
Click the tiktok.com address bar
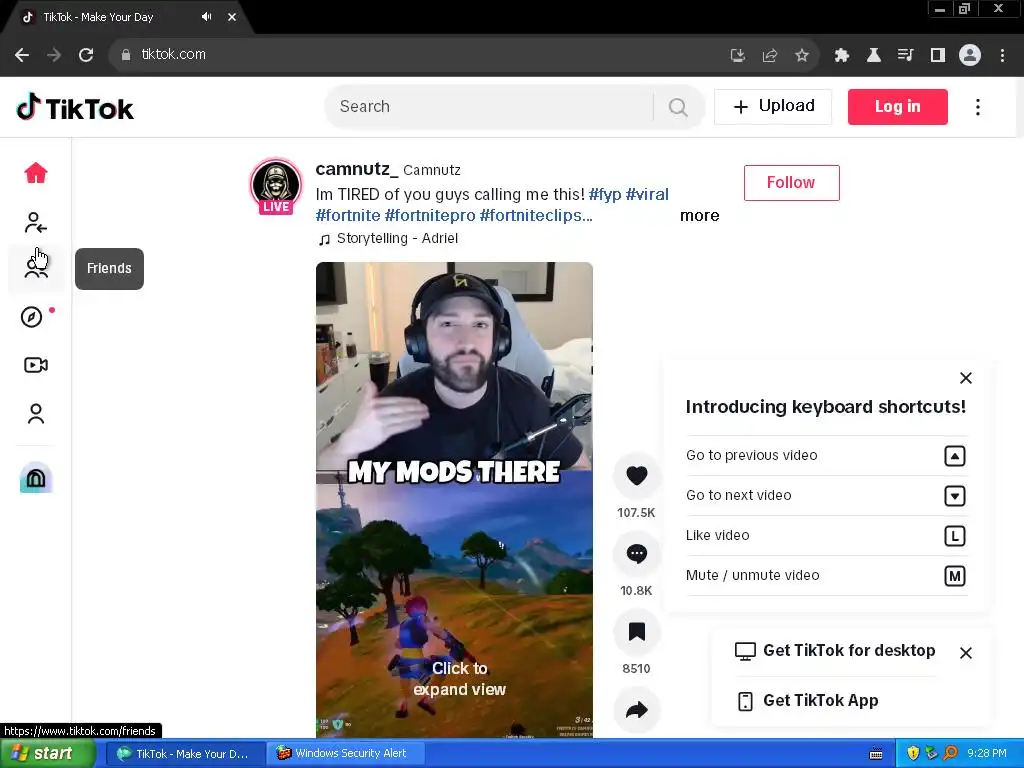point(418,55)
